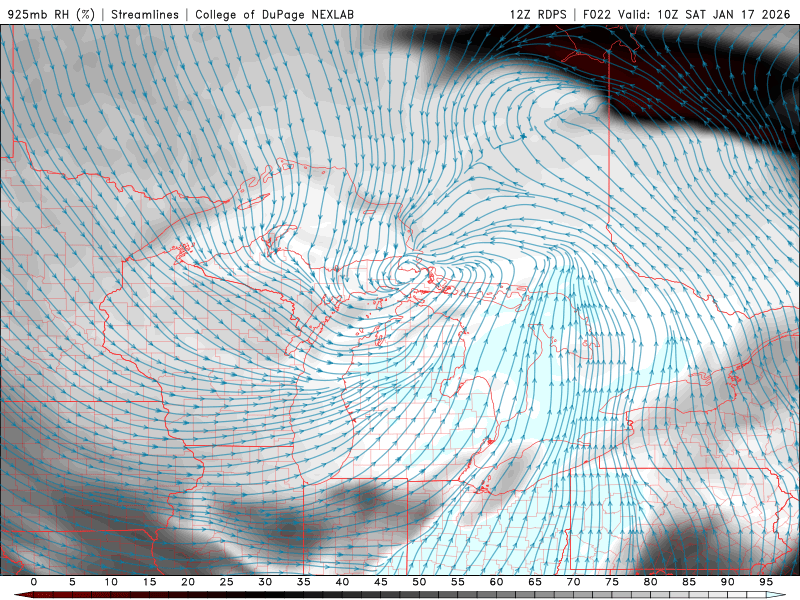Click the '65' value on color scale
The width and height of the screenshot is (800, 600).
click(535, 582)
